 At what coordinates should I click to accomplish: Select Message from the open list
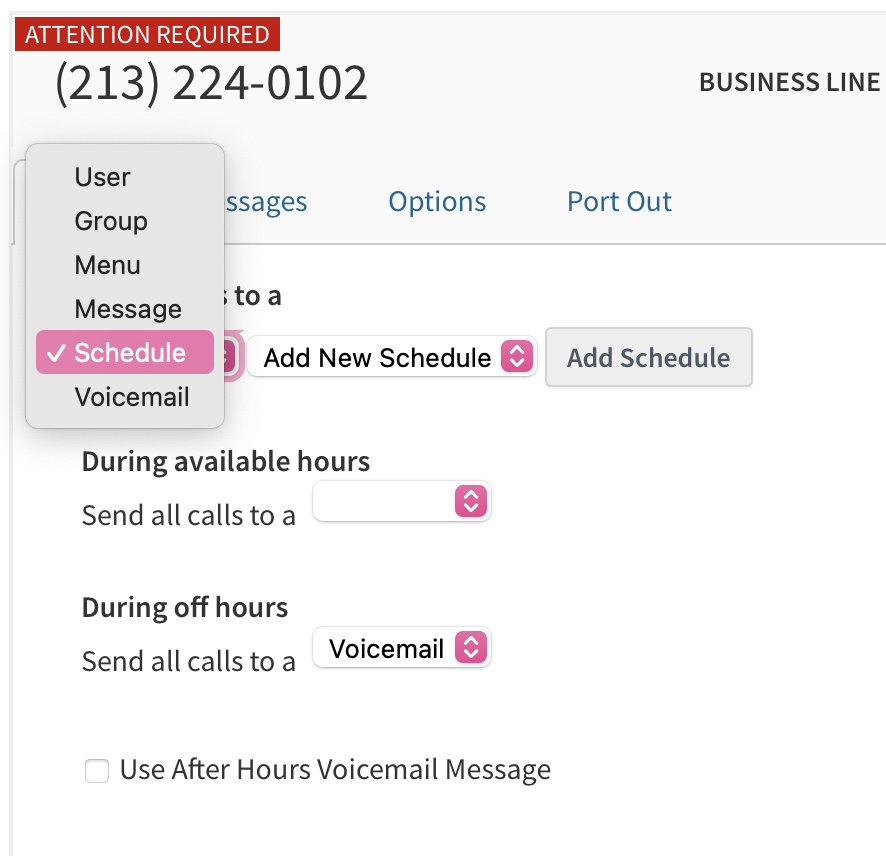click(x=128, y=309)
